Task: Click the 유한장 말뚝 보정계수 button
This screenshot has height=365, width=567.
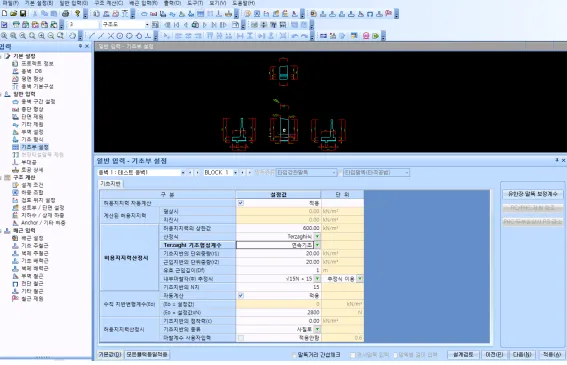Action: pyautogui.click(x=533, y=194)
